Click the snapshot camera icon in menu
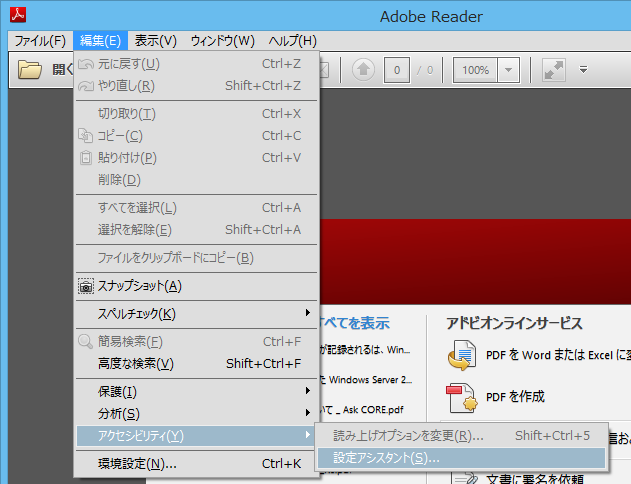The image size is (631, 484). [86, 286]
